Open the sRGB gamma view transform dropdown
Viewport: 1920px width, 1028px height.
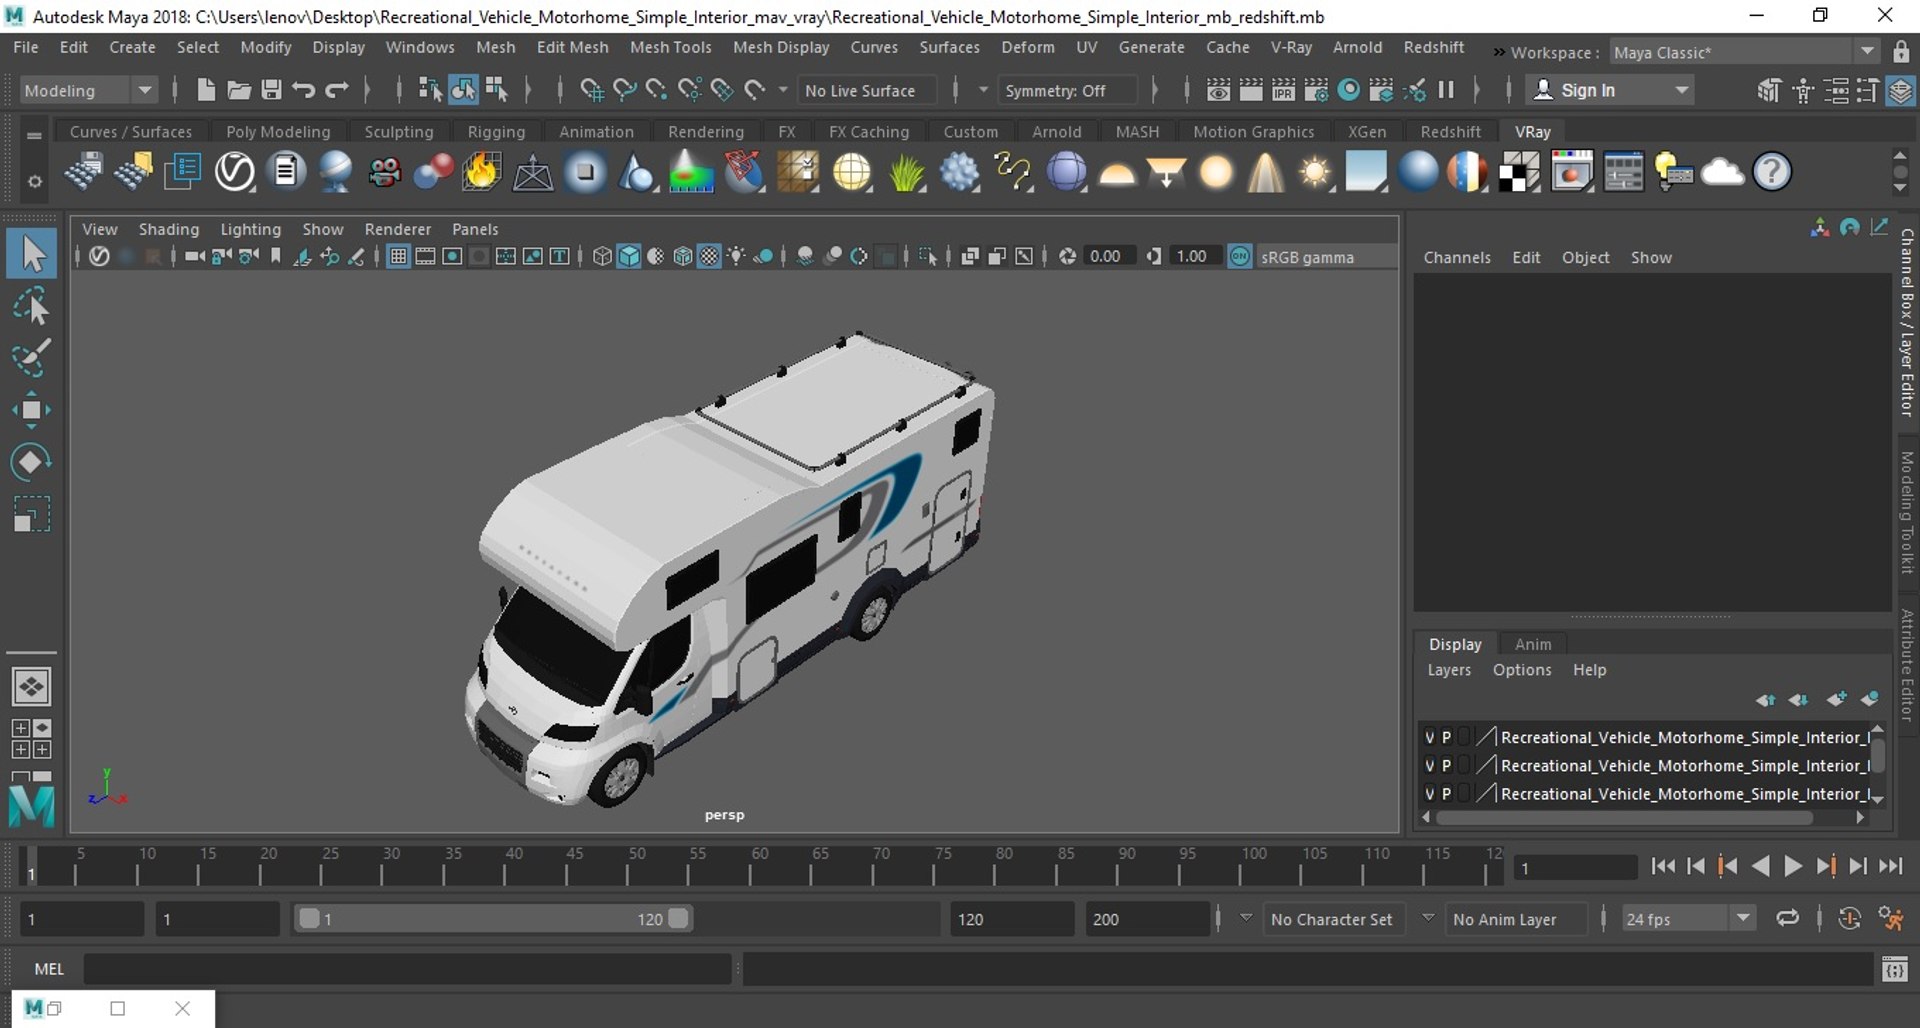pyautogui.click(x=1326, y=257)
